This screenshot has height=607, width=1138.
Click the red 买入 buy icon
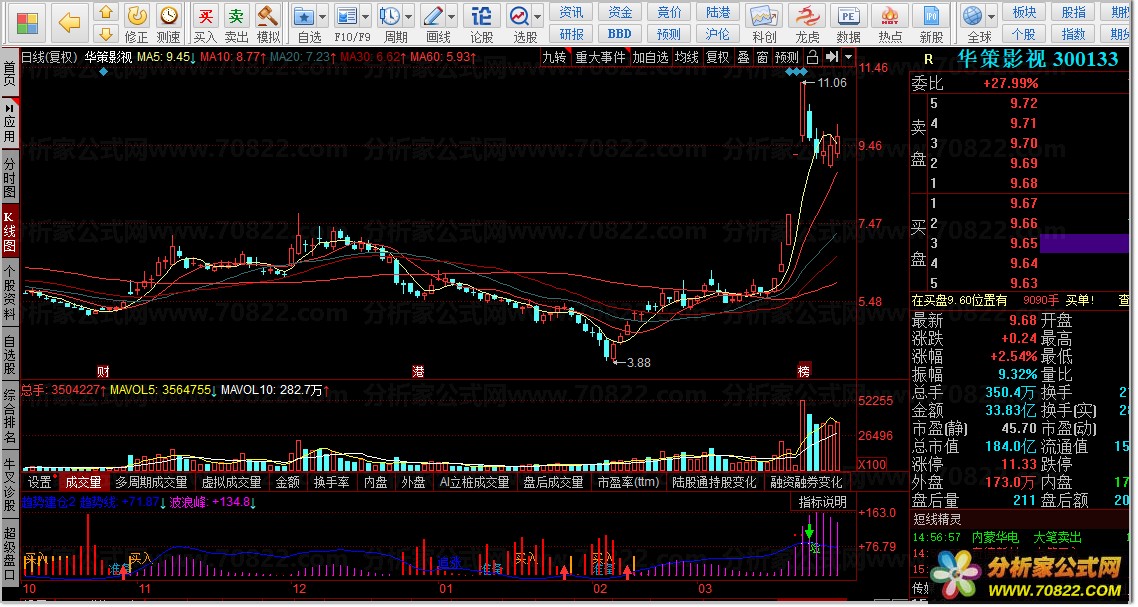pos(205,16)
